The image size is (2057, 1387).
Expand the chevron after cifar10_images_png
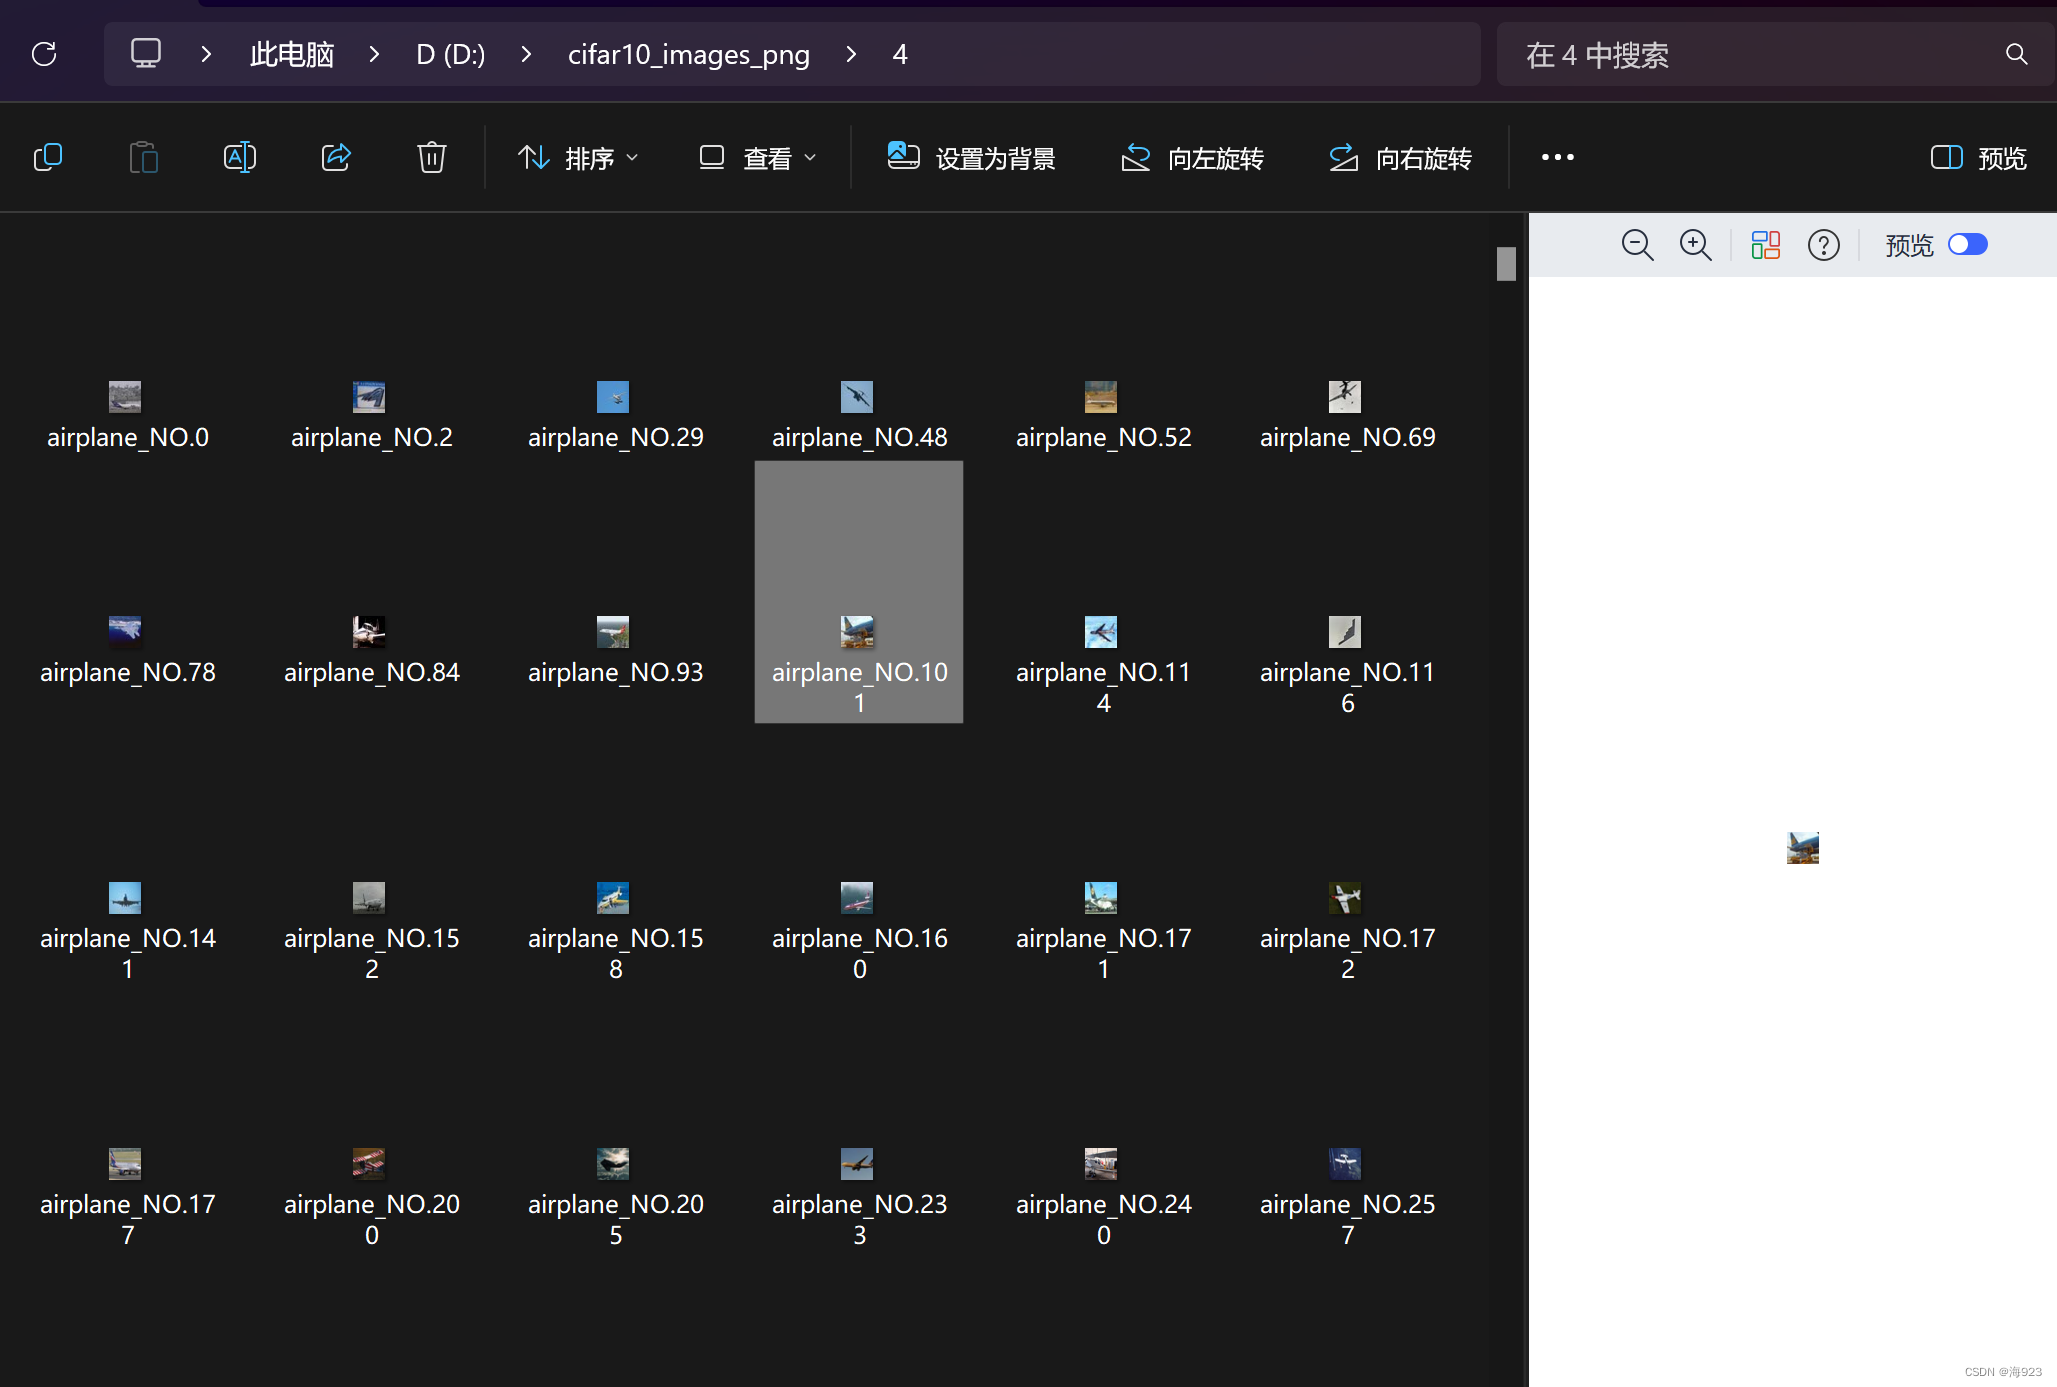pyautogui.click(x=851, y=54)
